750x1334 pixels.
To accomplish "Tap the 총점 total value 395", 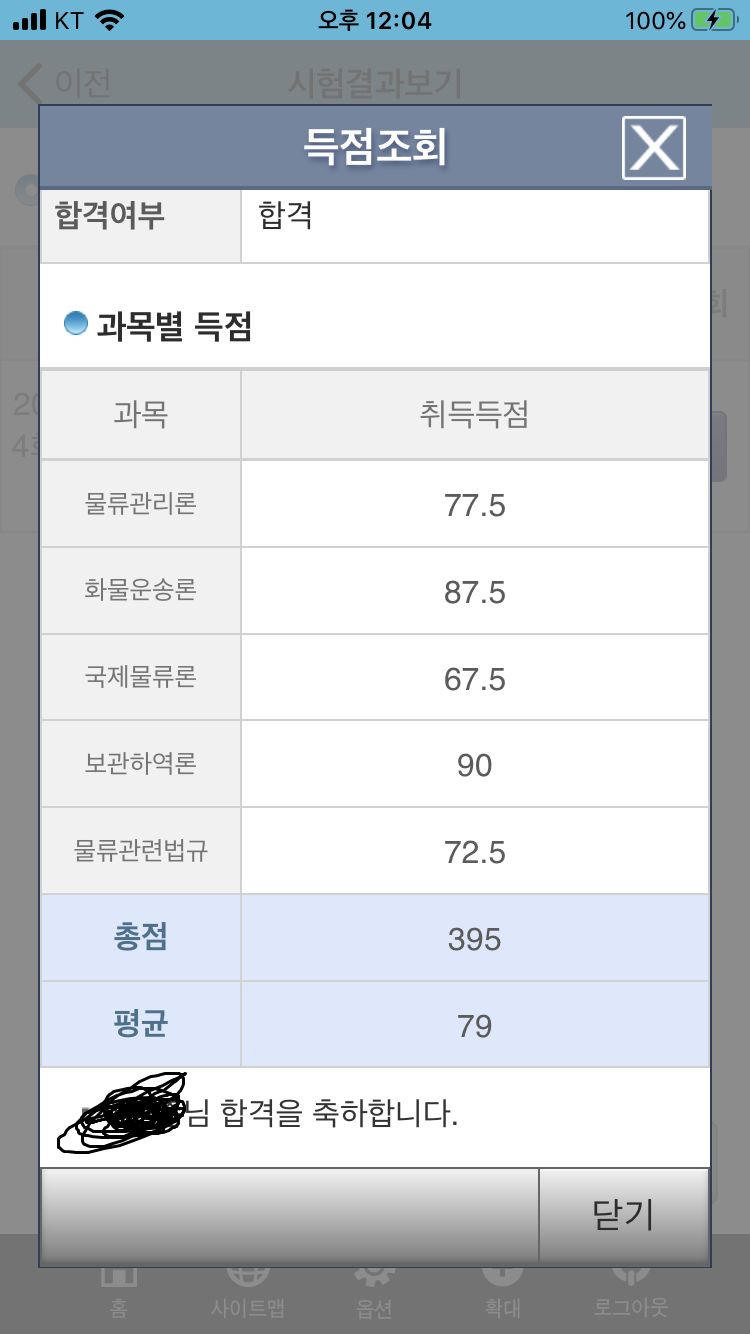I will (x=474, y=939).
